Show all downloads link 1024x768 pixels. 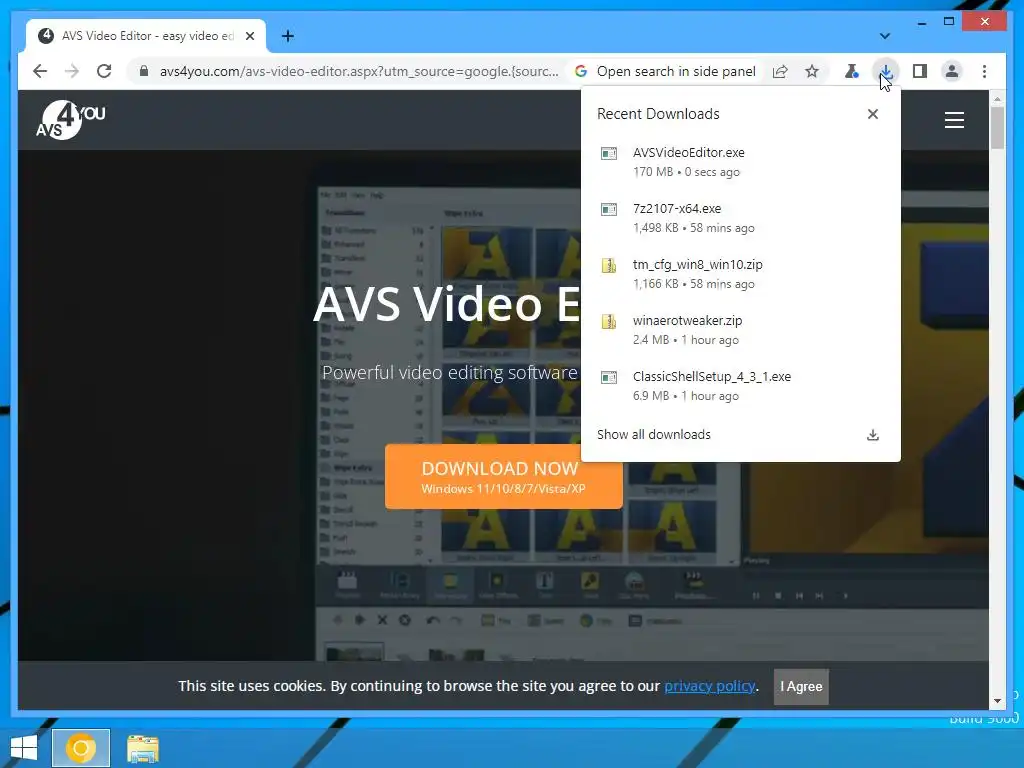tap(654, 434)
